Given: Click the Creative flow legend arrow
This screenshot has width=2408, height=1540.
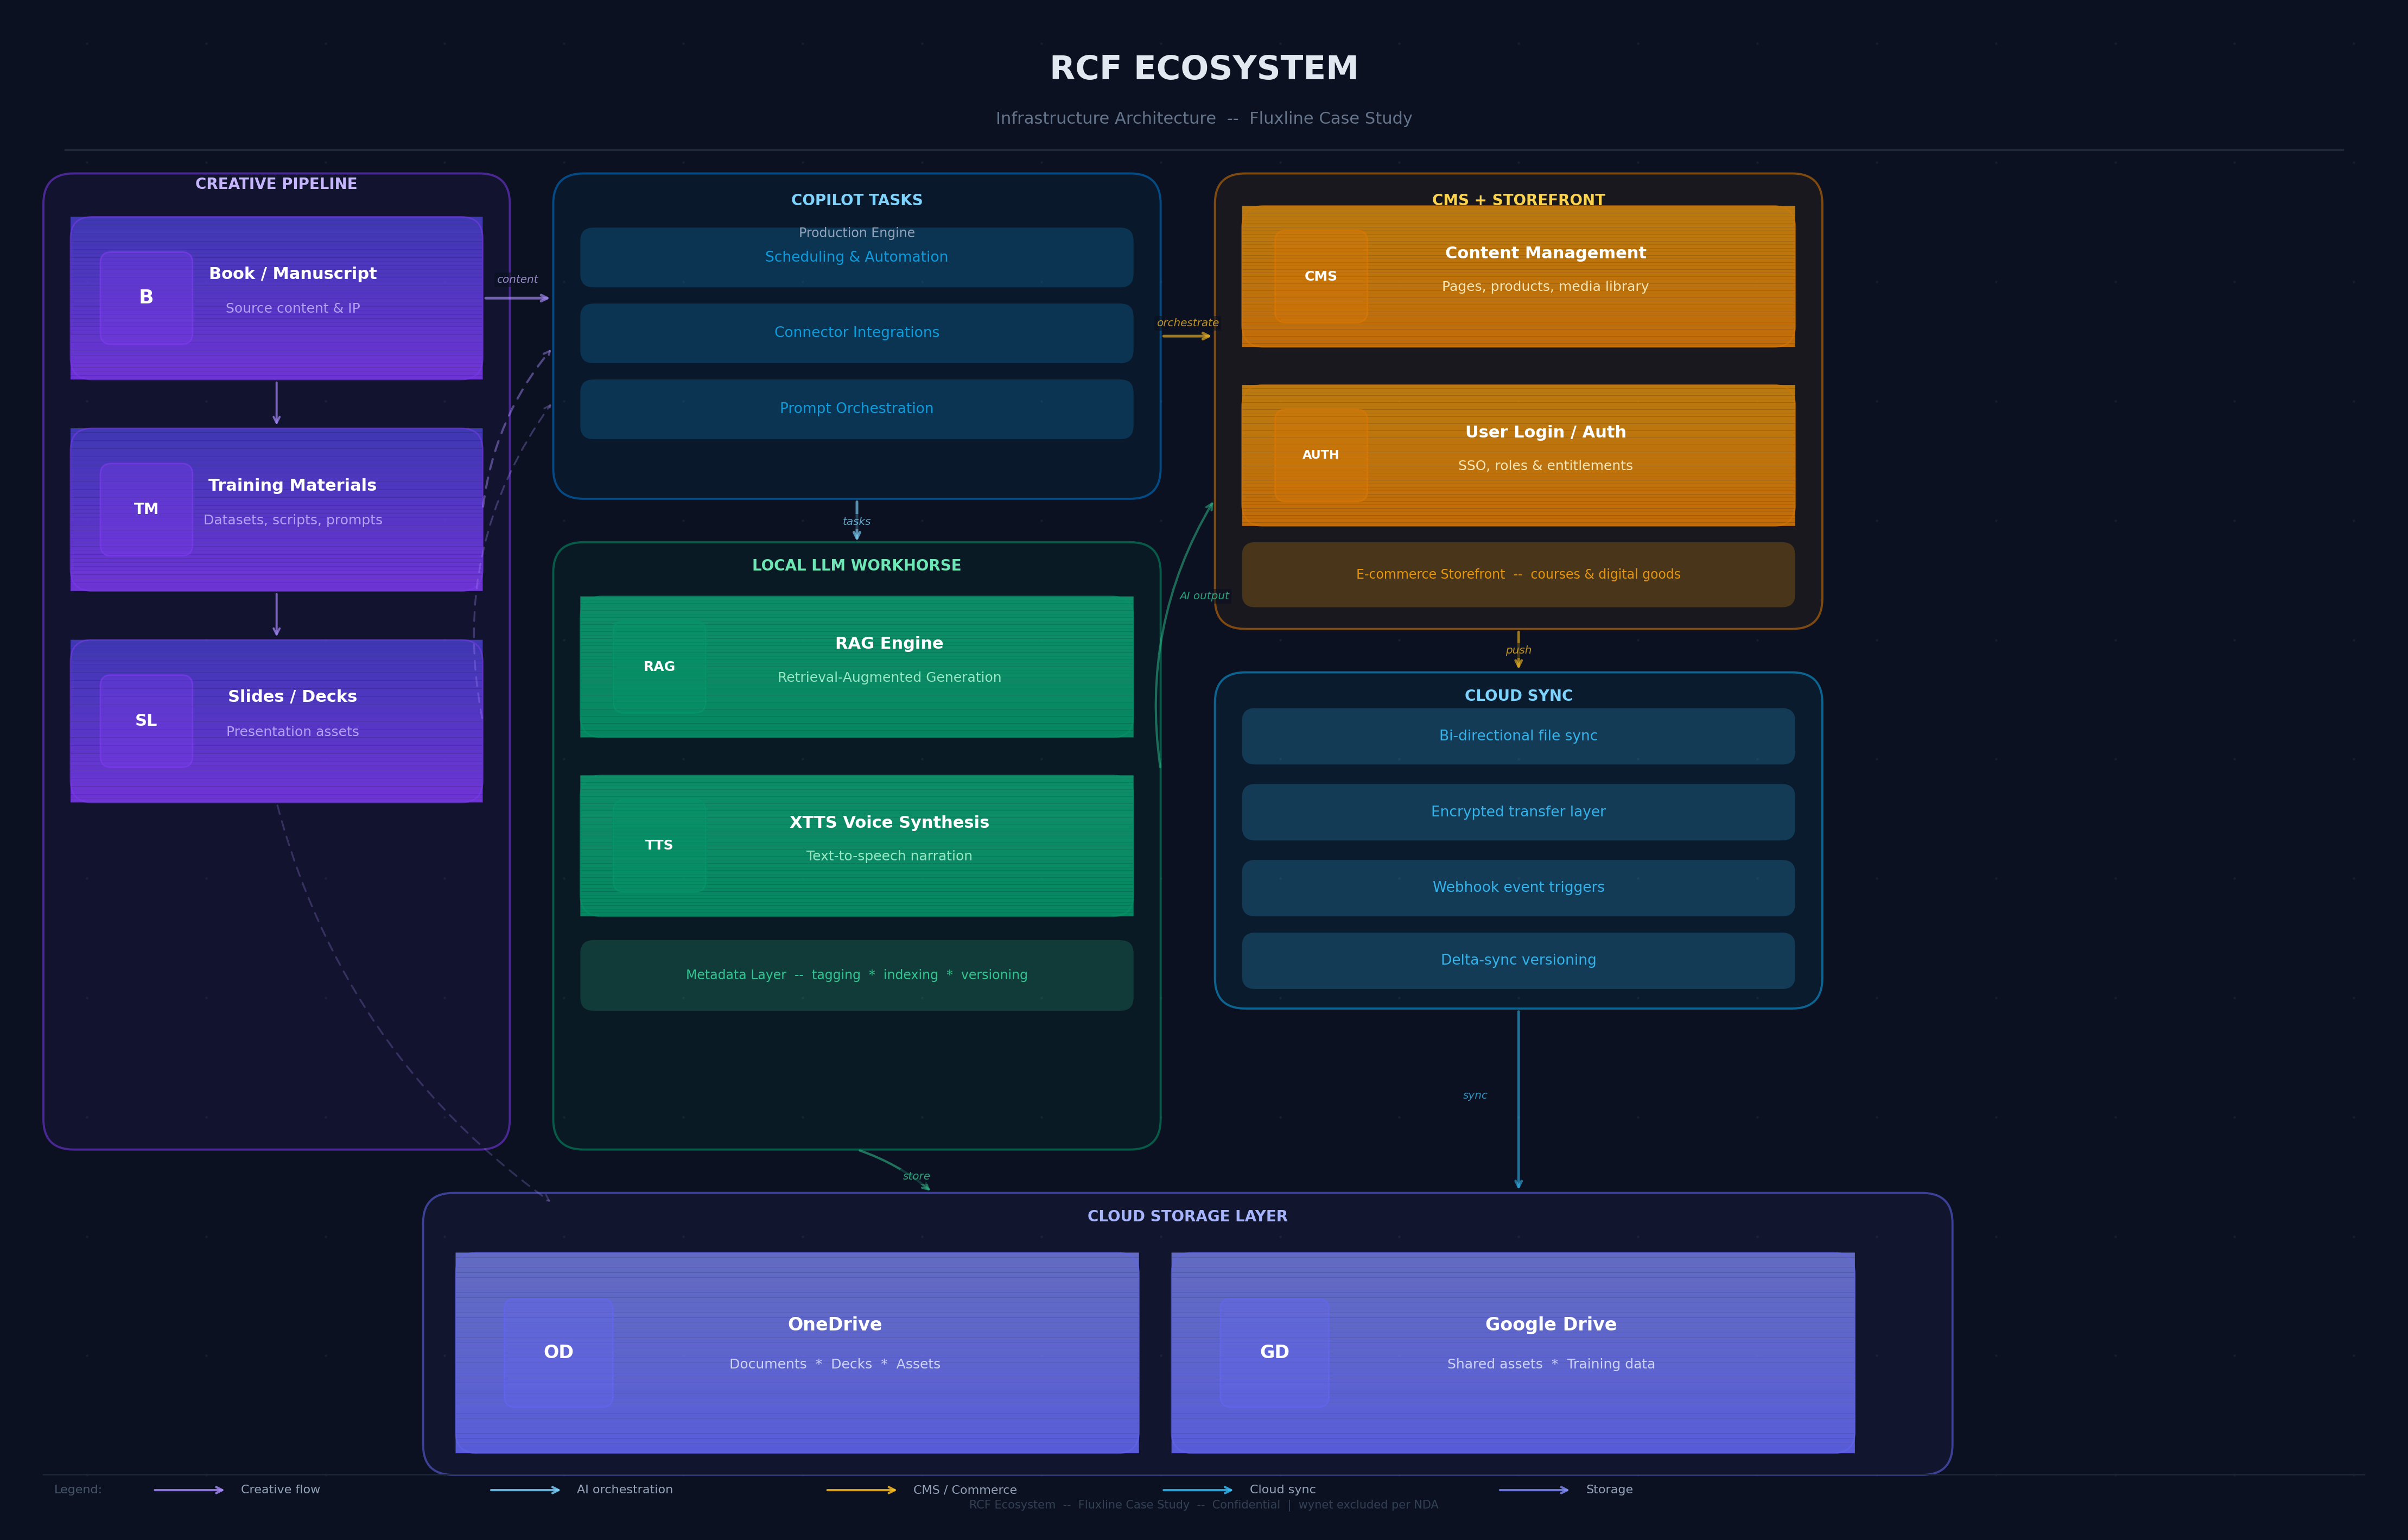Looking at the screenshot, I should click(189, 1490).
